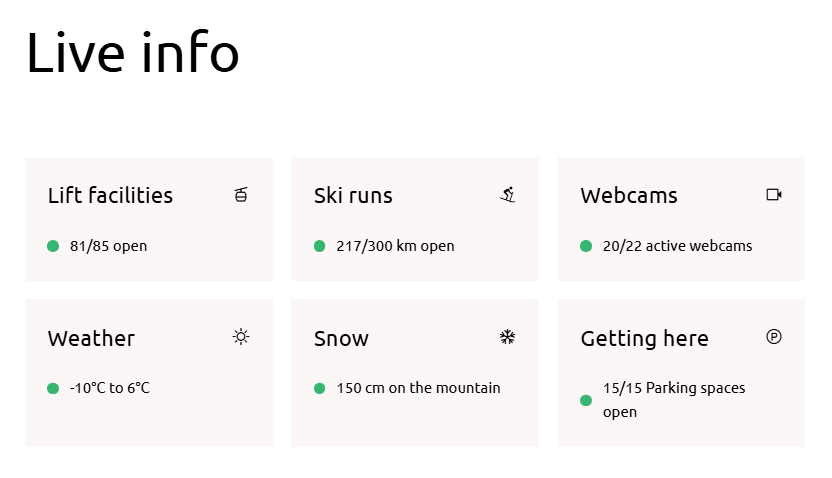
Task: Click the gondola lift icon
Action: [241, 194]
